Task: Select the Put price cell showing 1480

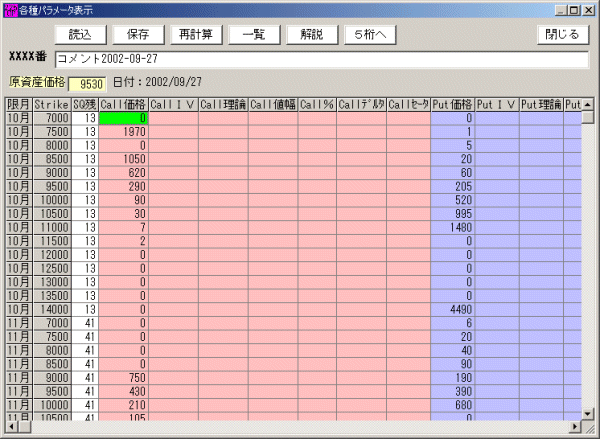Action: tap(453, 228)
